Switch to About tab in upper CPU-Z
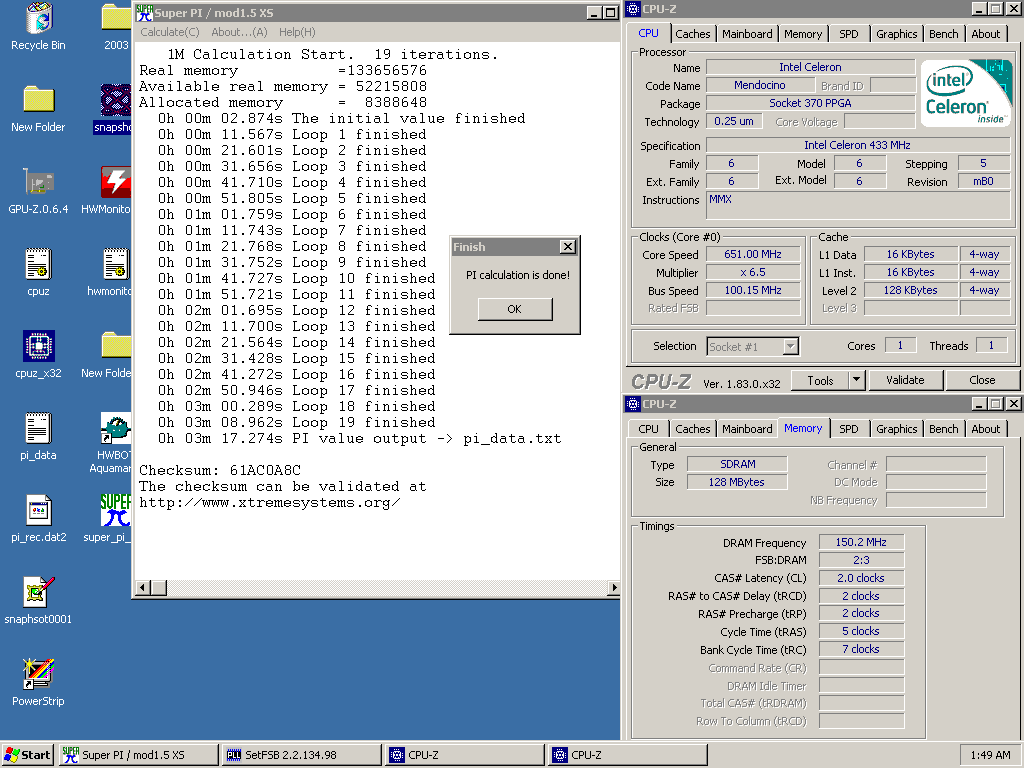 (985, 34)
